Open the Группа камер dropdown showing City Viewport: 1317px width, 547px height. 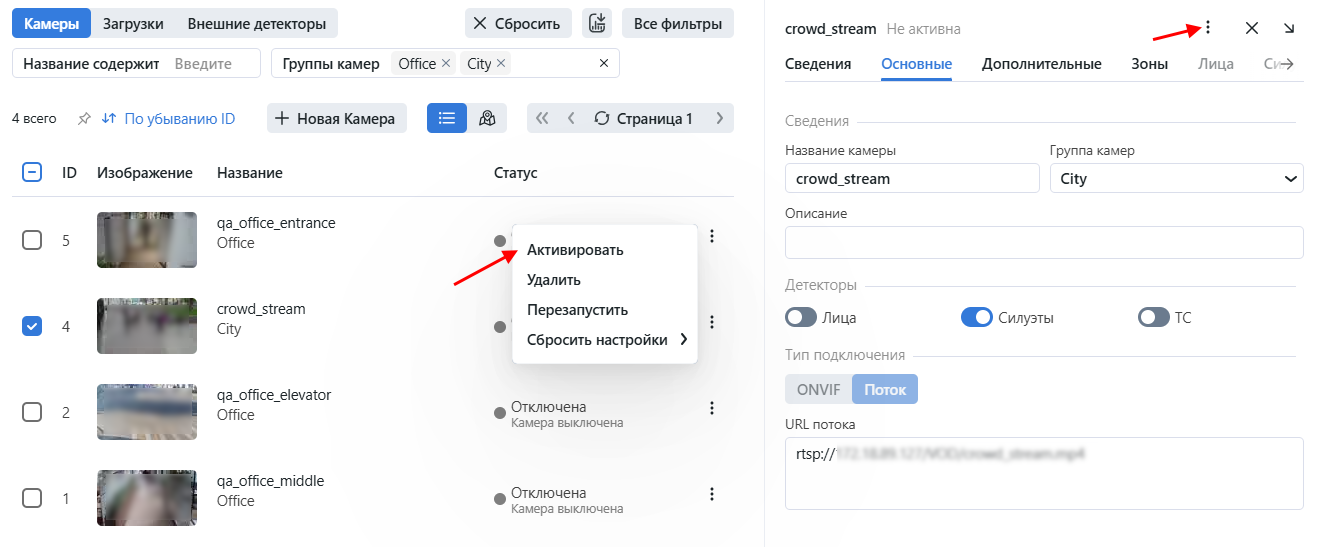tap(1175, 179)
